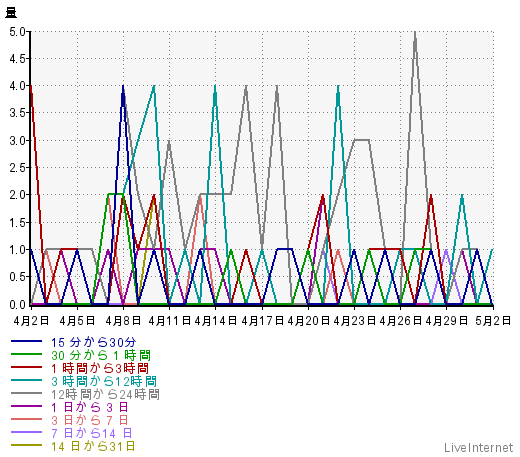Click the gray peak at value 5.0

tap(415, 32)
